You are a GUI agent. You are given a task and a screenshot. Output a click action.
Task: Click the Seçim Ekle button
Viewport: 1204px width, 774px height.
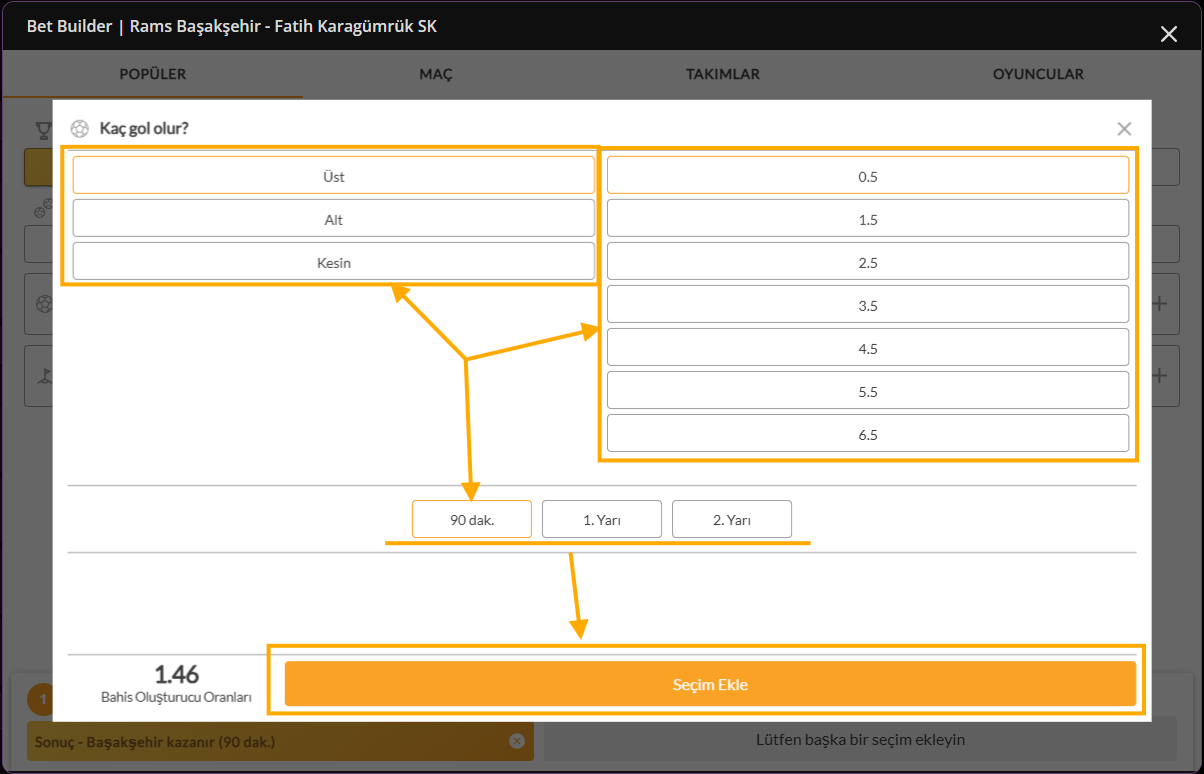(710, 684)
